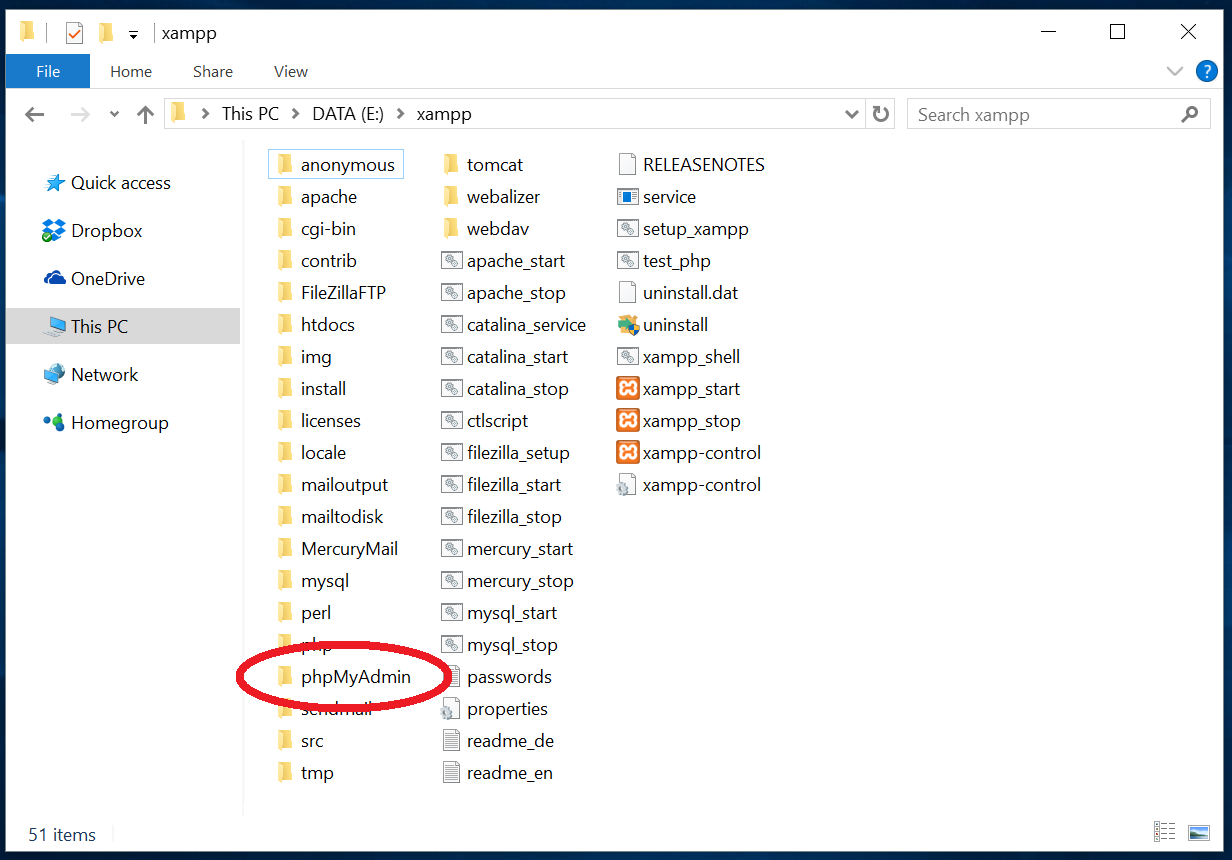Select Homegroup in the navigation pane

coord(105,423)
